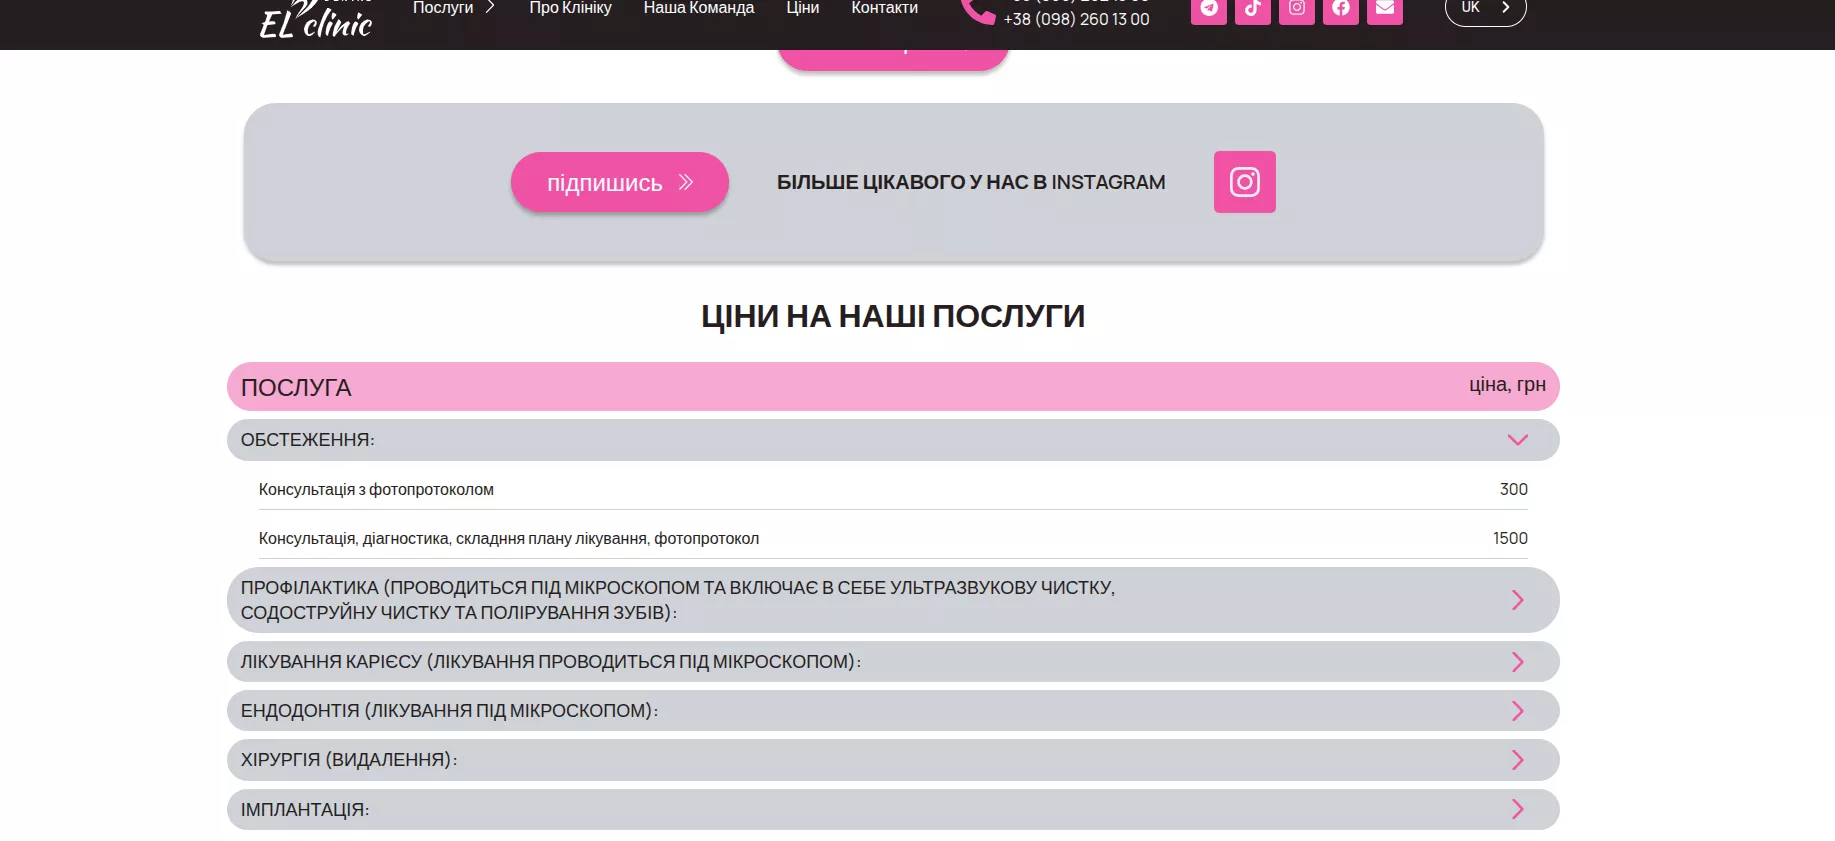Click the email envelope icon
Screen dimensions: 1835x841
click(x=1384, y=9)
